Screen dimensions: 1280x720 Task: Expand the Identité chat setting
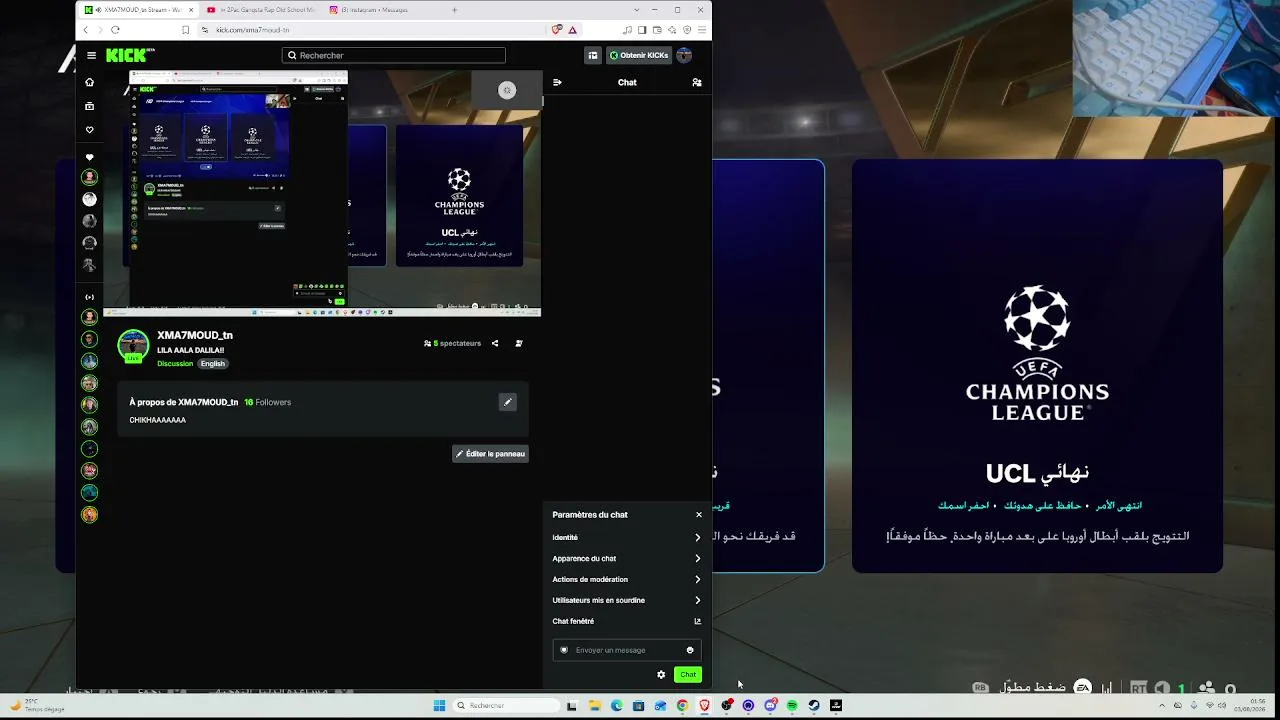pyautogui.click(x=627, y=537)
